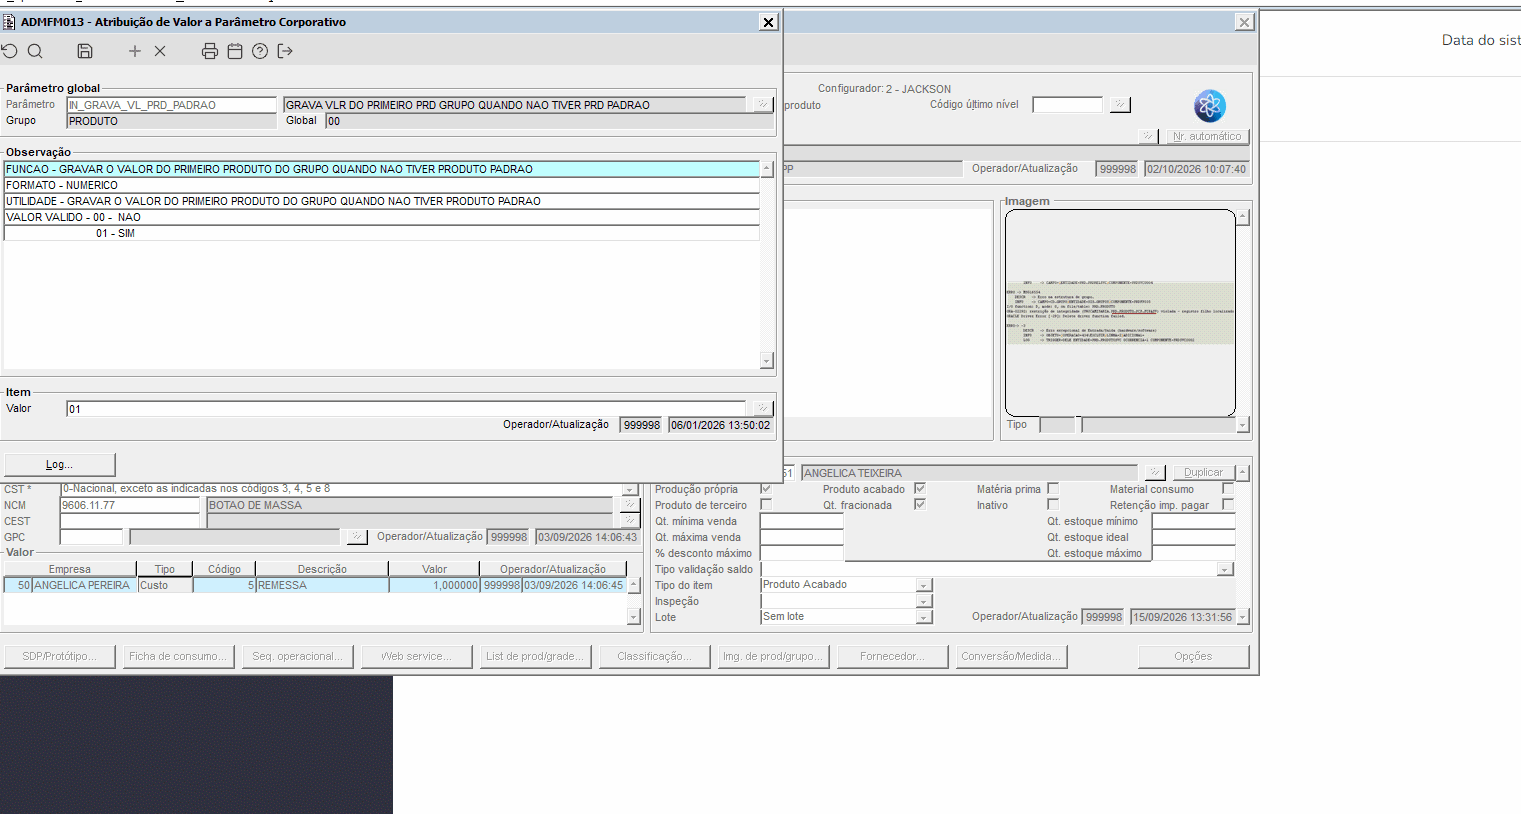Expand the Tipo do item dropdown
The width and height of the screenshot is (1521, 814).
[924, 585]
